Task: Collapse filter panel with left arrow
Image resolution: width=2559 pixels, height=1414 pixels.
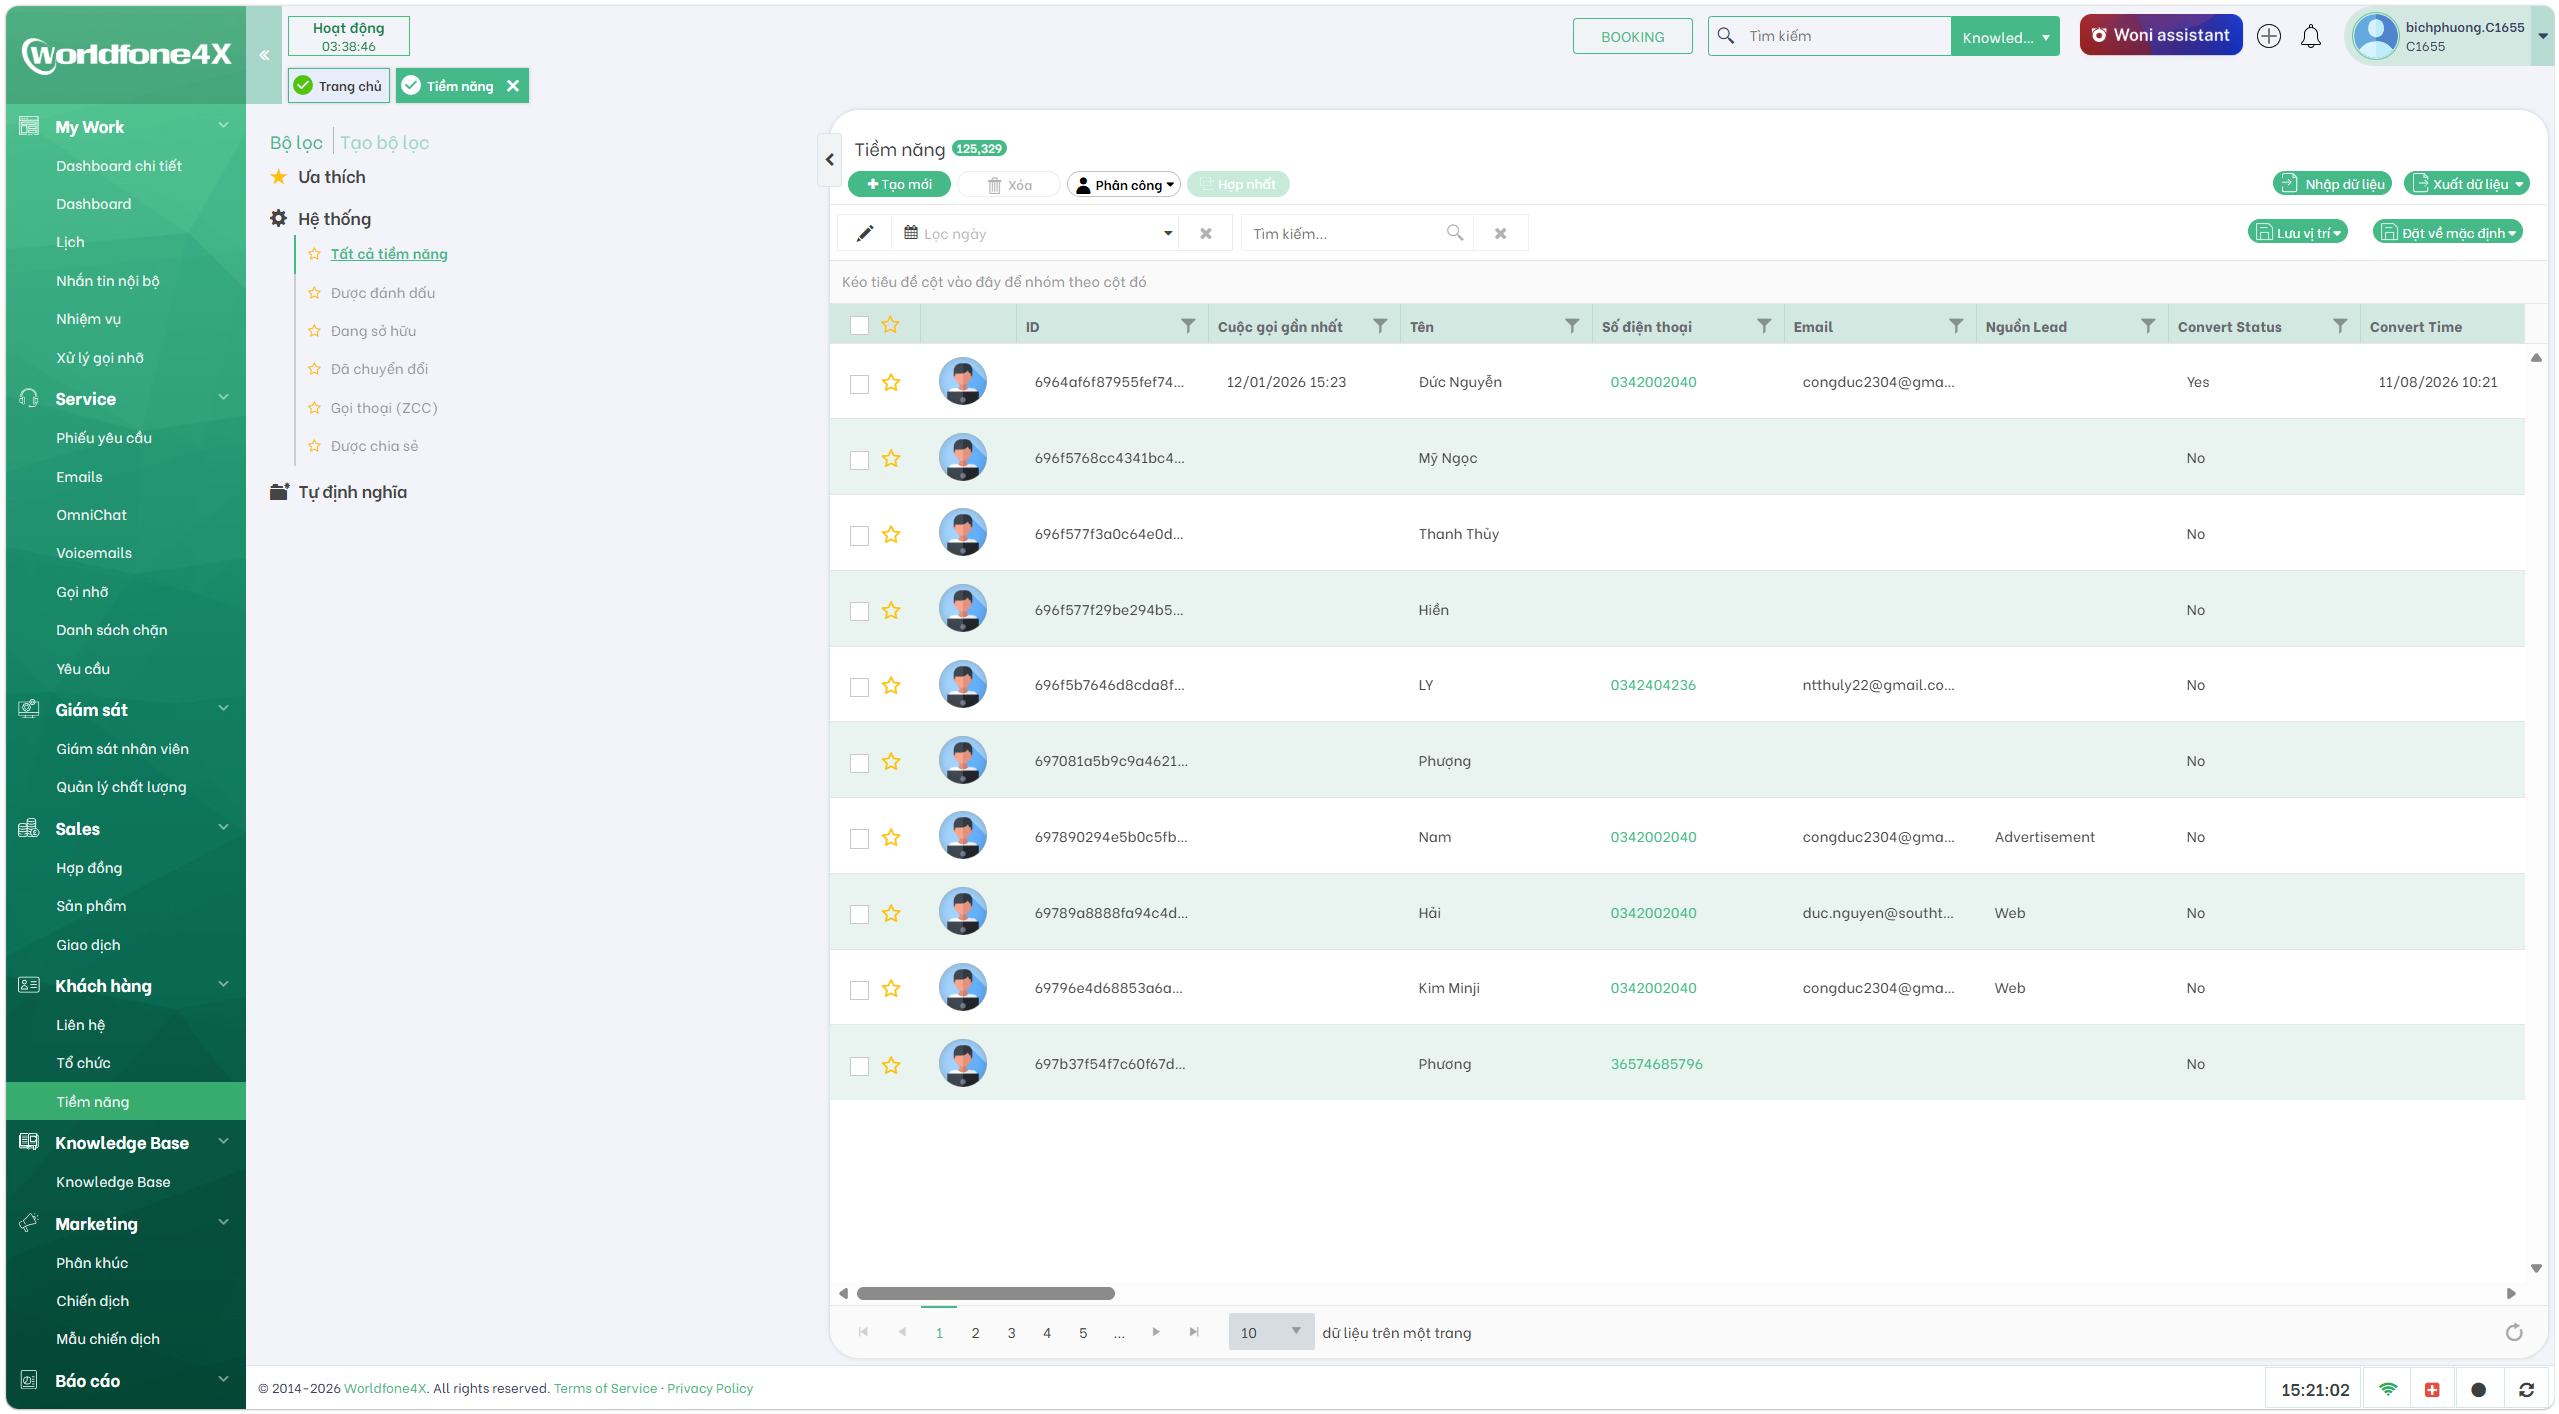Action: (829, 159)
